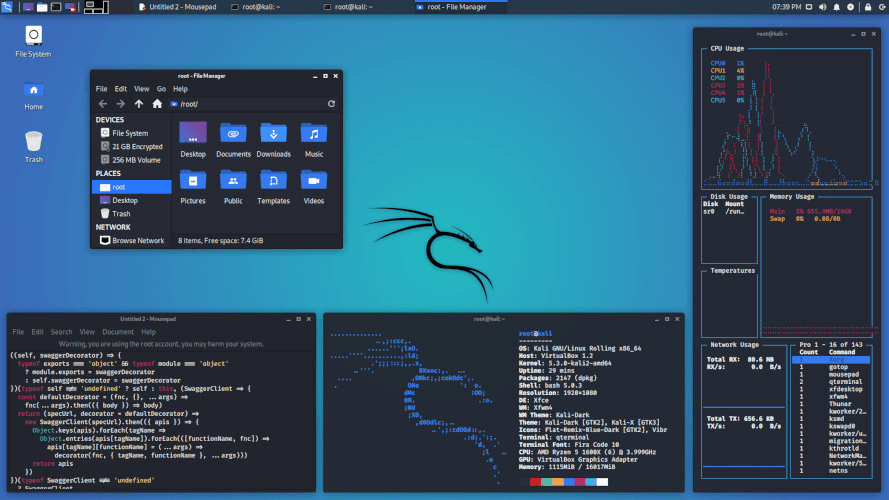
Task: Click the 07:39 PM clock
Action: coord(789,7)
